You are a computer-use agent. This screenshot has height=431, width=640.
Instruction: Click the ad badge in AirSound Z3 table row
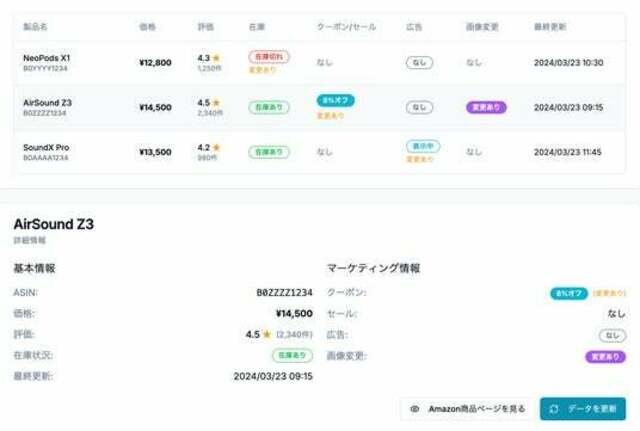point(419,107)
